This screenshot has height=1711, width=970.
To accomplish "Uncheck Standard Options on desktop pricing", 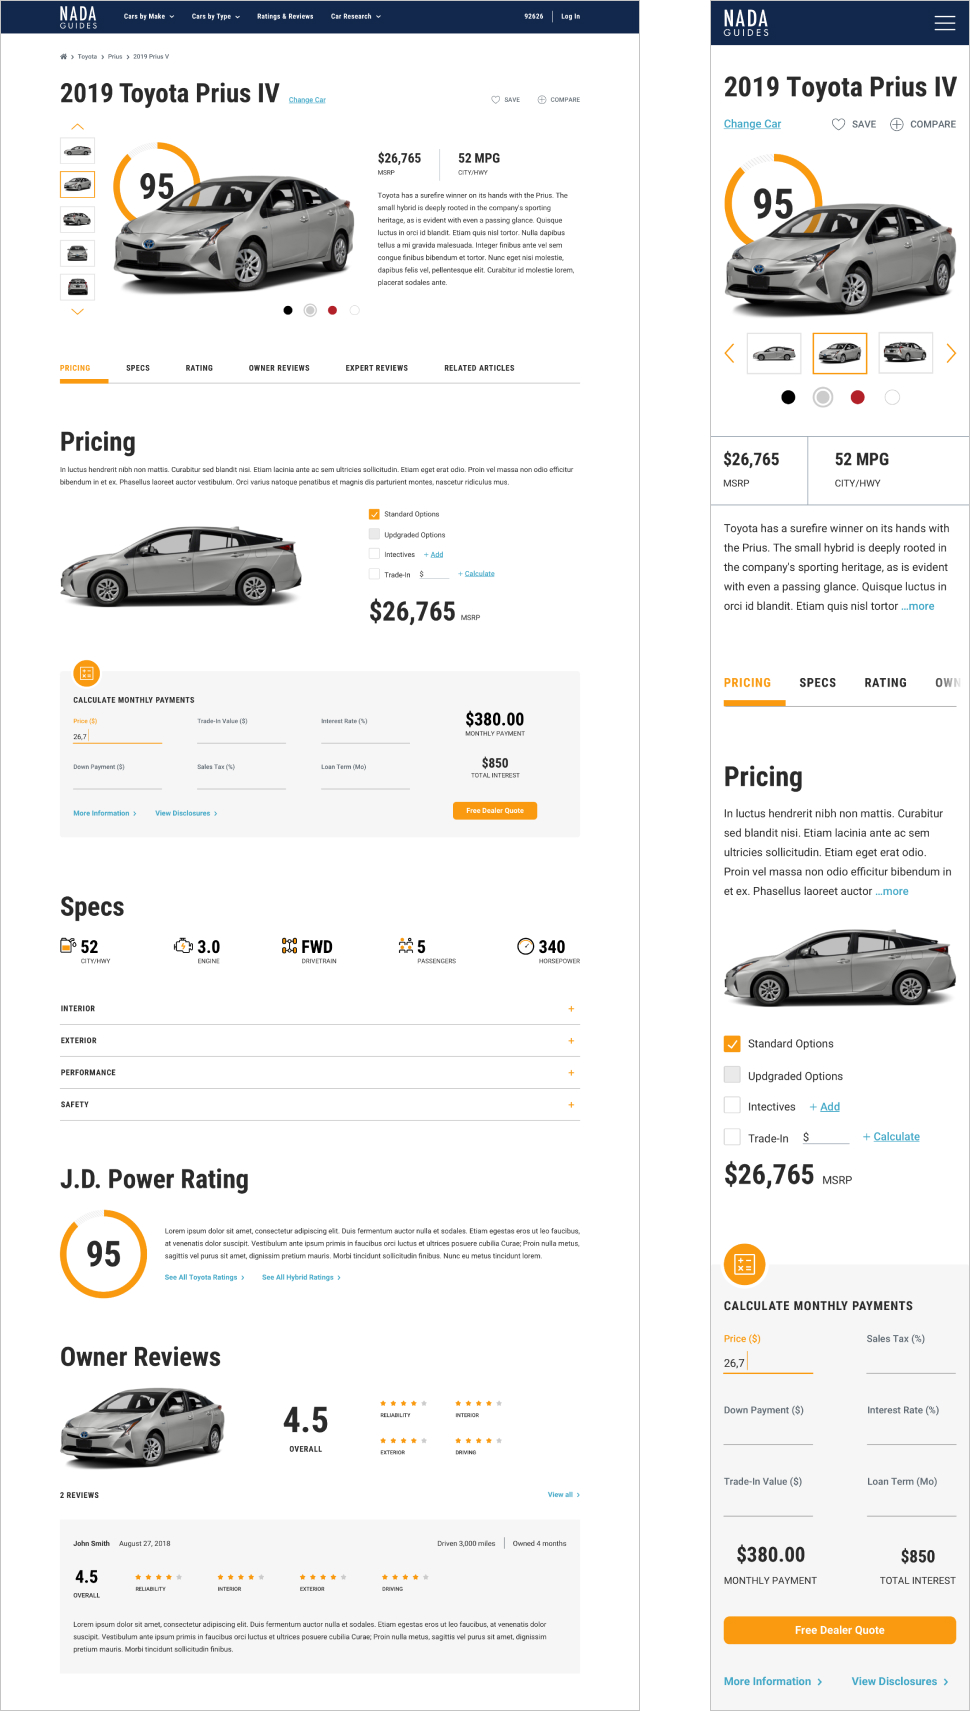I will tap(374, 514).
